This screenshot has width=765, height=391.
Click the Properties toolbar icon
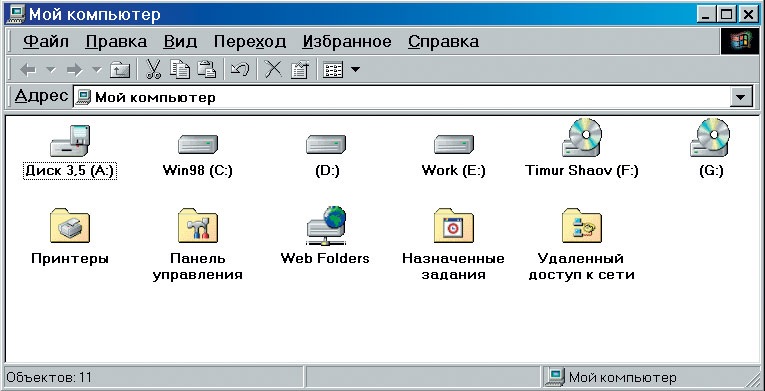(x=300, y=70)
